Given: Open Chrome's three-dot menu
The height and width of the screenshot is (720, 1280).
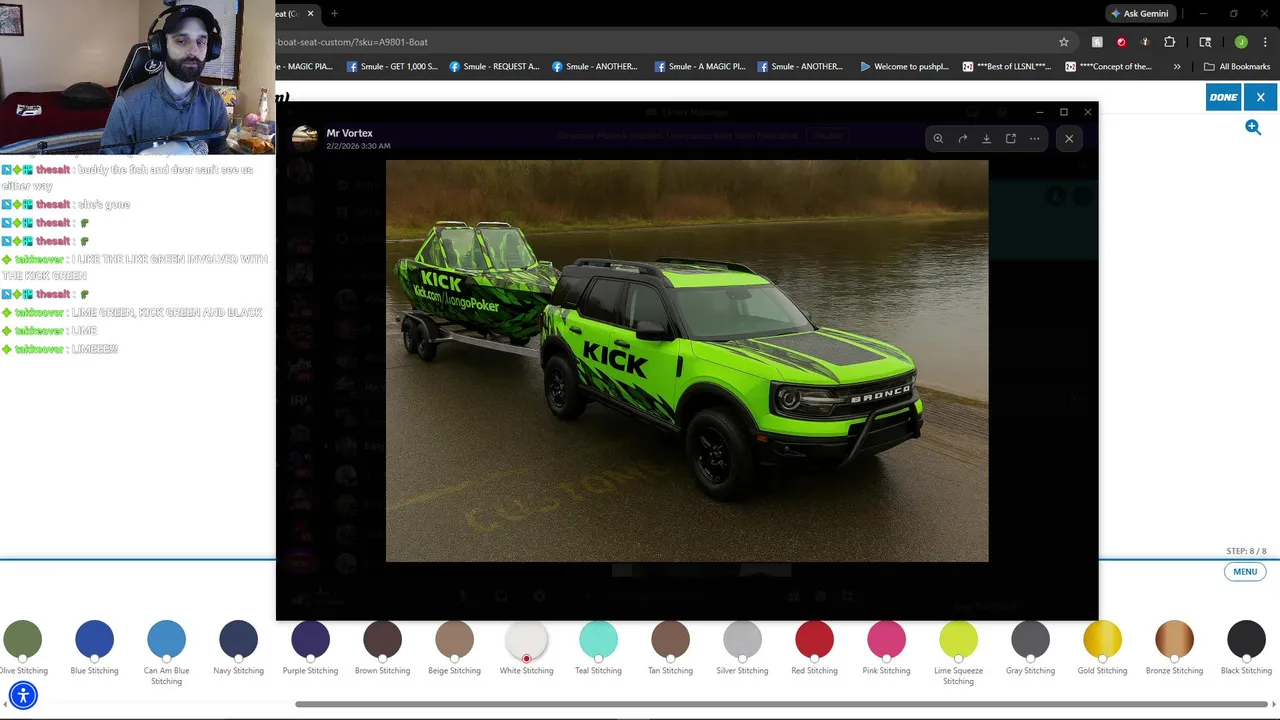Looking at the screenshot, I should (x=1265, y=42).
